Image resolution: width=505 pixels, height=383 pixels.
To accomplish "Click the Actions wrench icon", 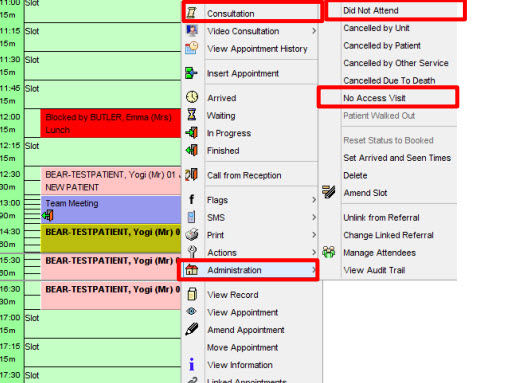I will [x=192, y=252].
